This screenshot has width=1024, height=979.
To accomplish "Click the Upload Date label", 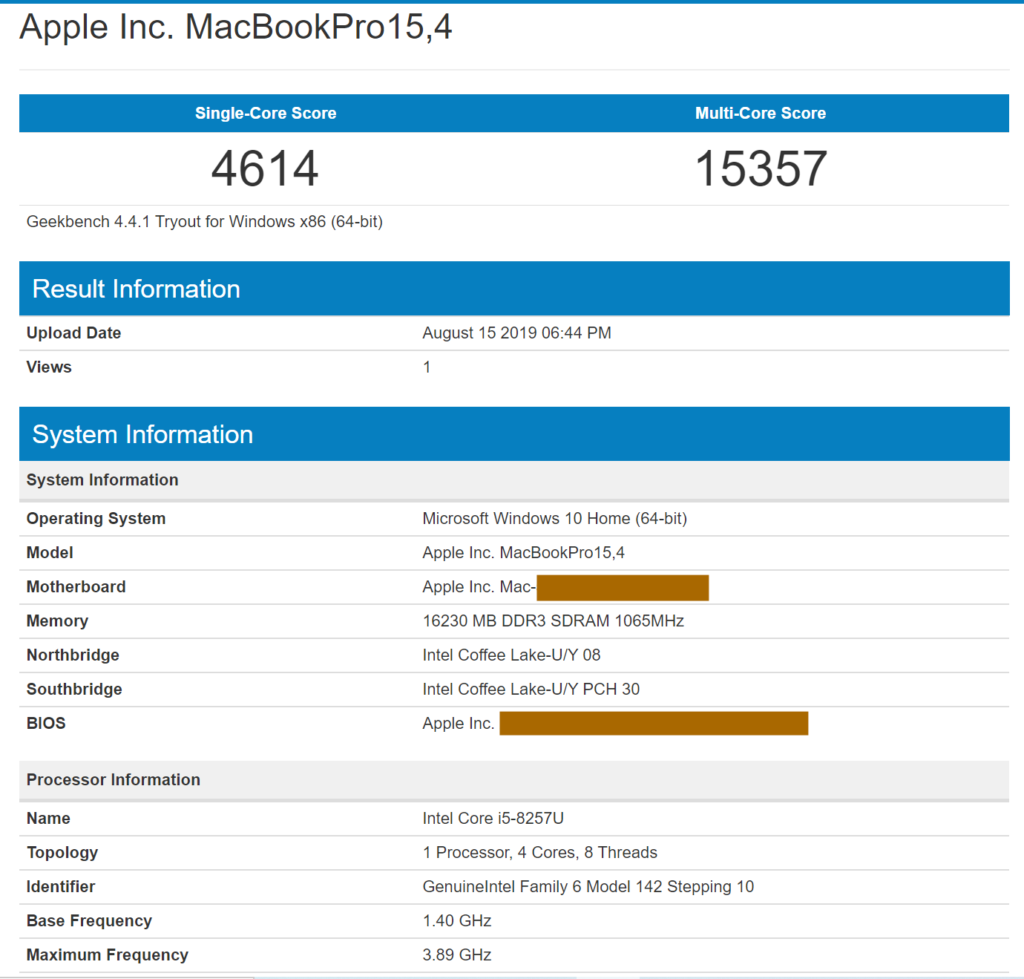I will [x=73, y=333].
